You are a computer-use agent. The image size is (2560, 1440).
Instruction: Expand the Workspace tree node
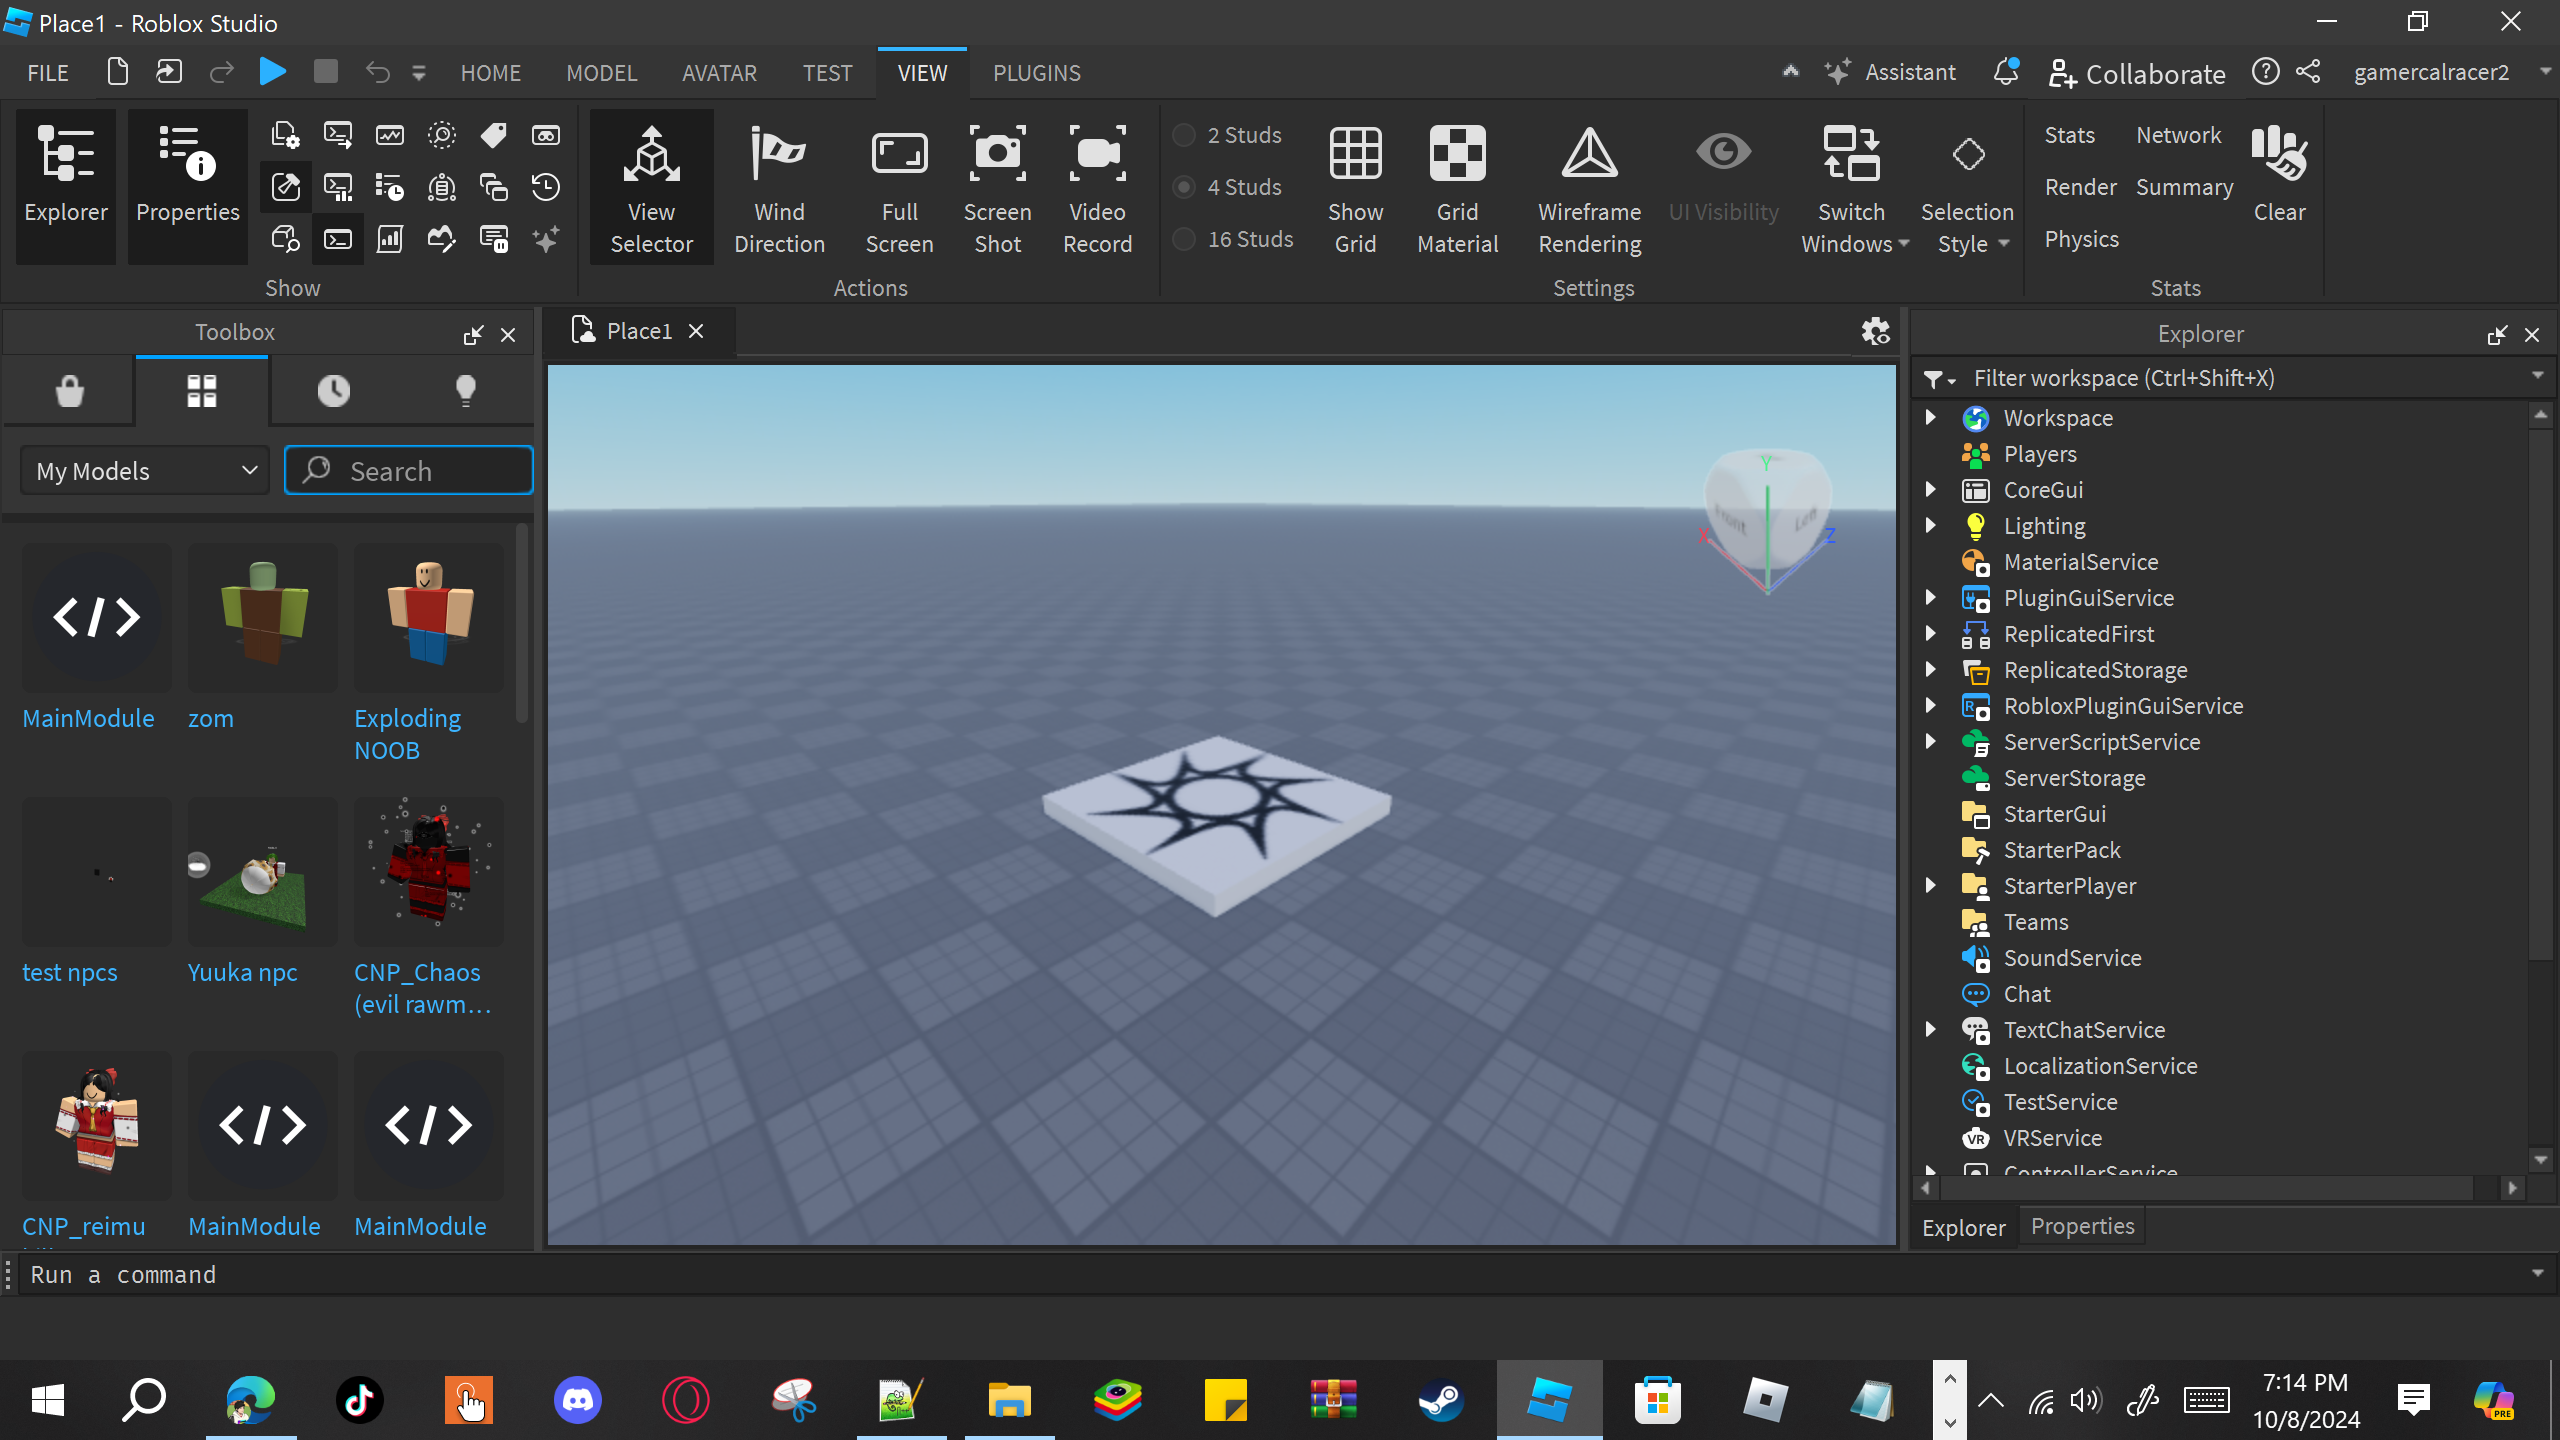[1930, 418]
